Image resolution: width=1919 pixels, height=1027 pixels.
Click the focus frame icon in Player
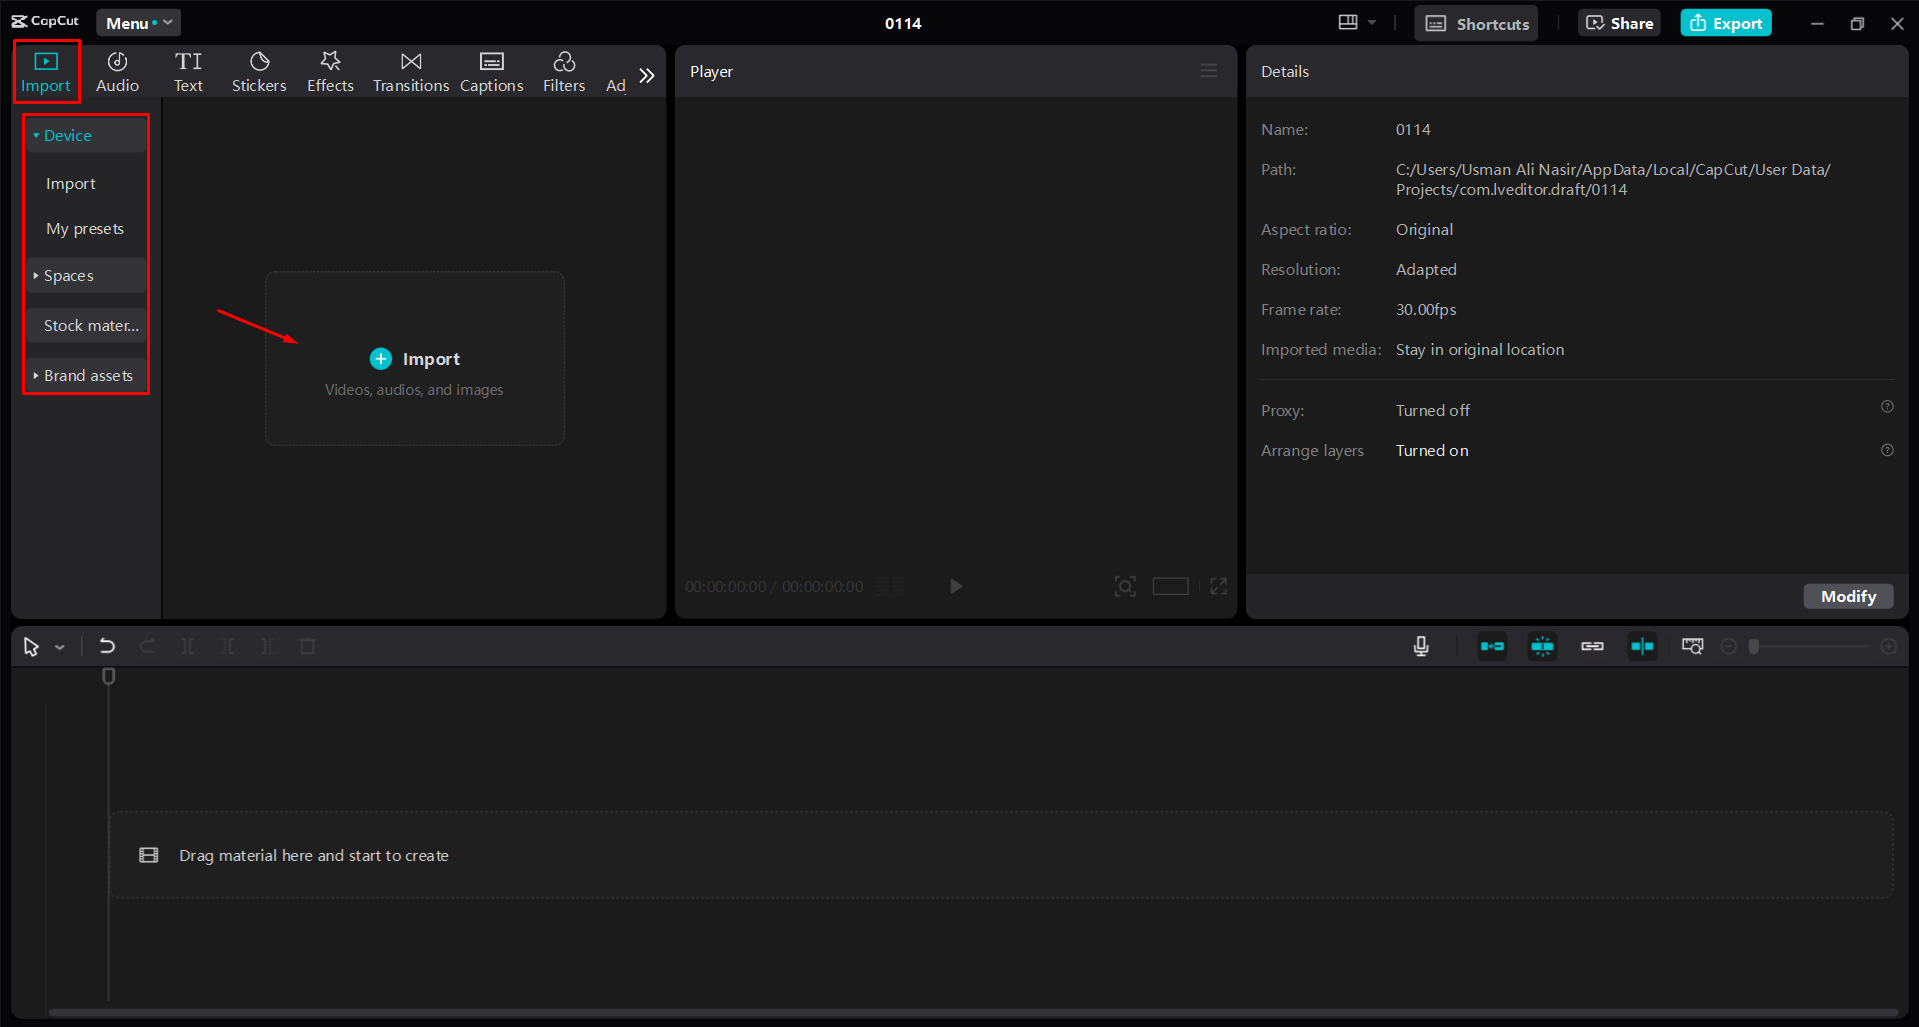(x=1125, y=586)
